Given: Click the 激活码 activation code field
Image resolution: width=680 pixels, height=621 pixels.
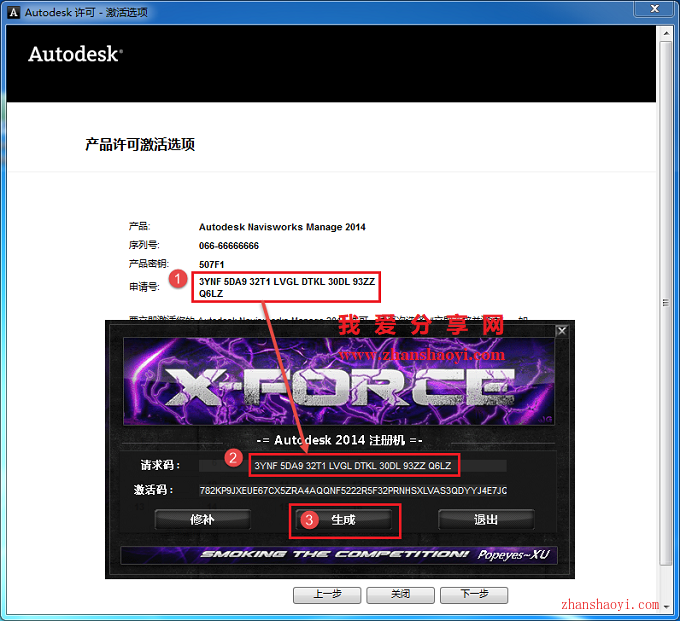Looking at the screenshot, I should tap(353, 490).
